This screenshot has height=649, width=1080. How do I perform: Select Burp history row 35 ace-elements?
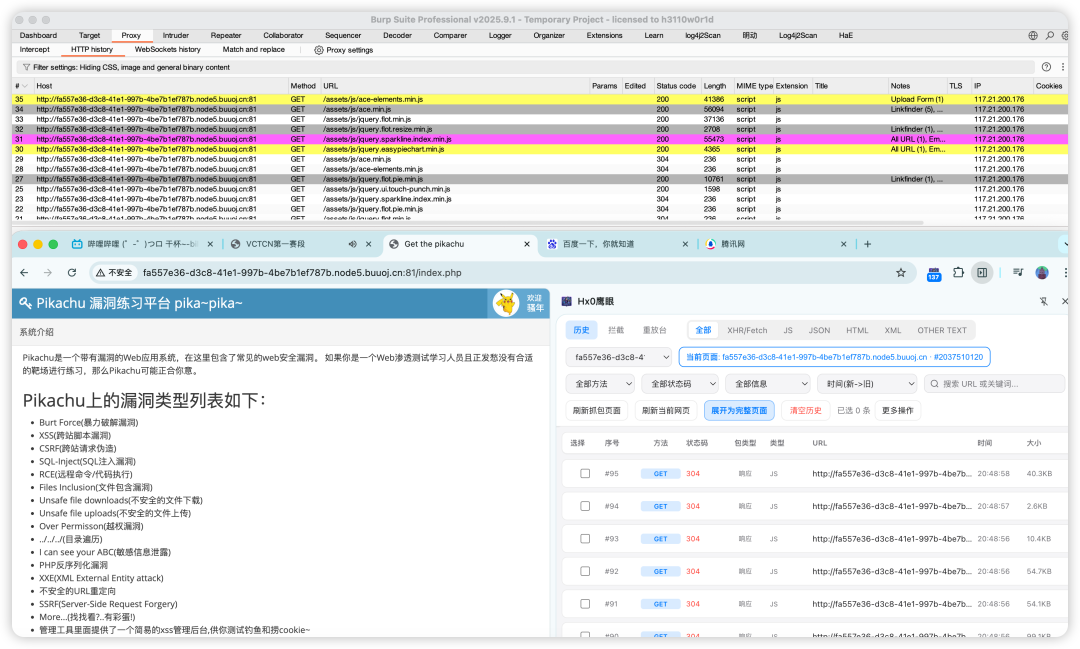[x=540, y=99]
